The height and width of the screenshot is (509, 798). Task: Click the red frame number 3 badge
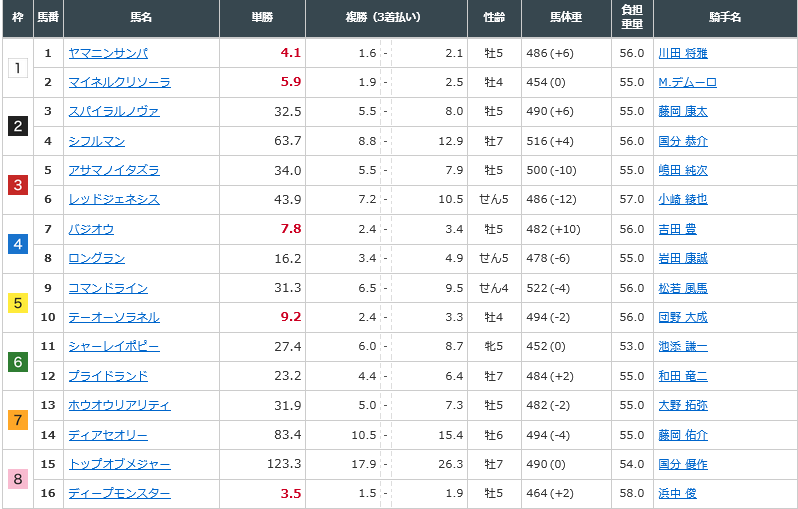[x=18, y=185]
